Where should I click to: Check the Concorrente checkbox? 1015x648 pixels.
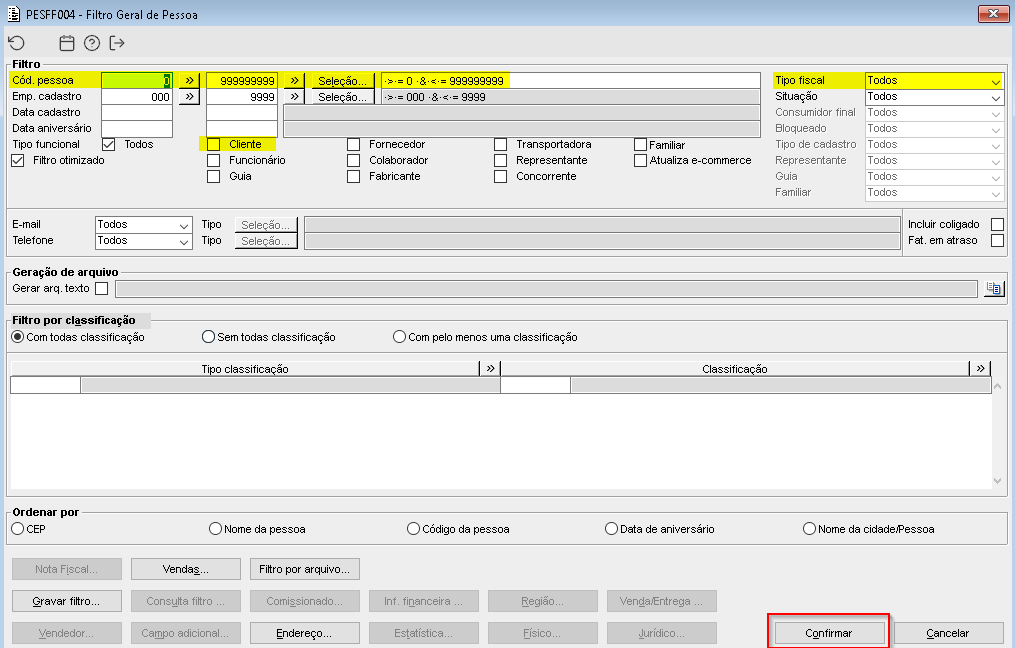[x=500, y=177]
